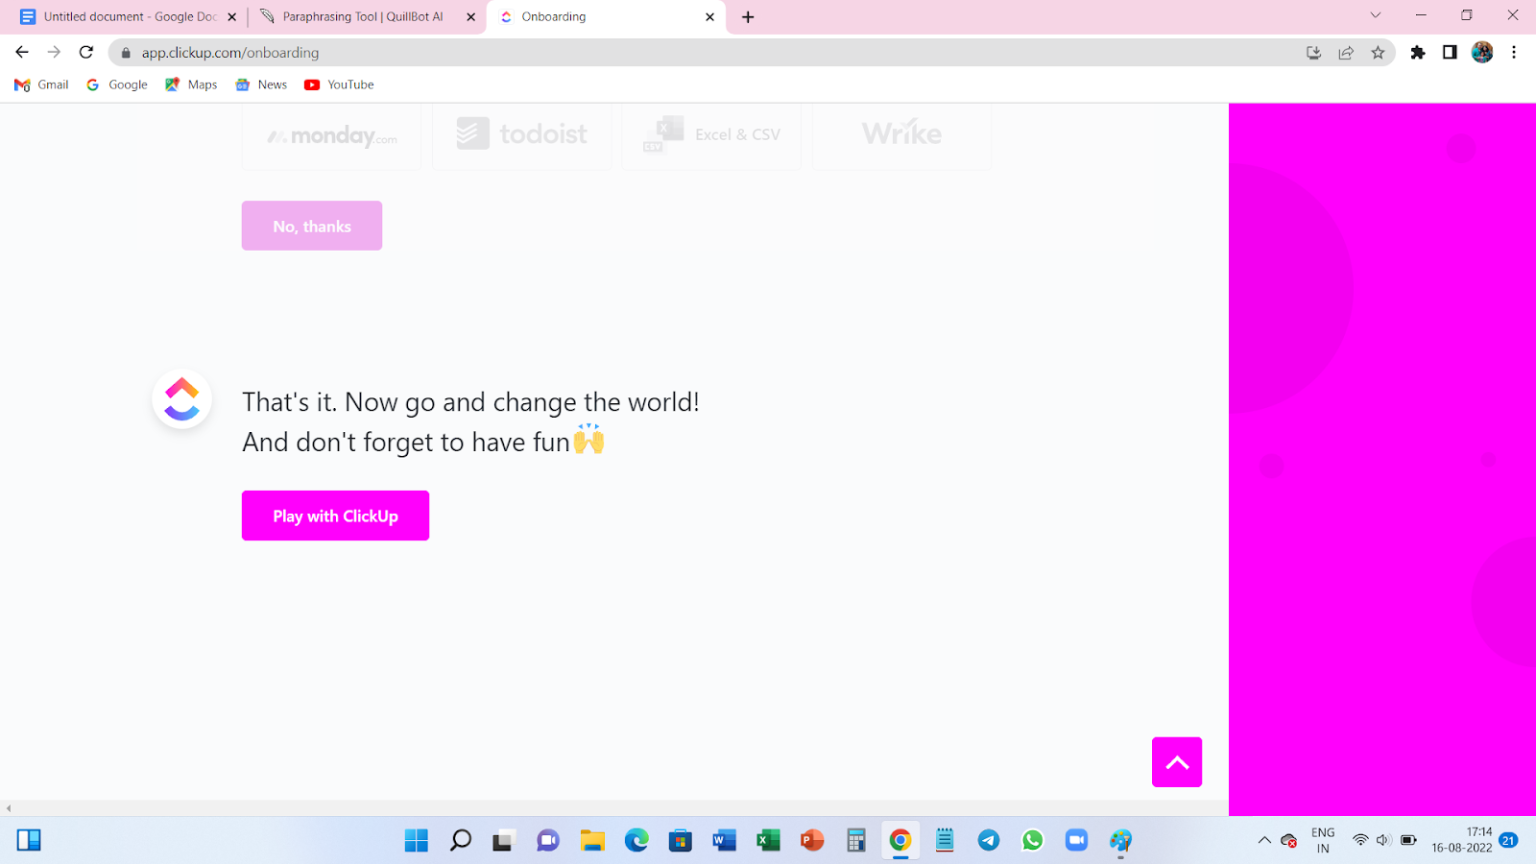Expand hidden icons in the system tray

coord(1264,840)
